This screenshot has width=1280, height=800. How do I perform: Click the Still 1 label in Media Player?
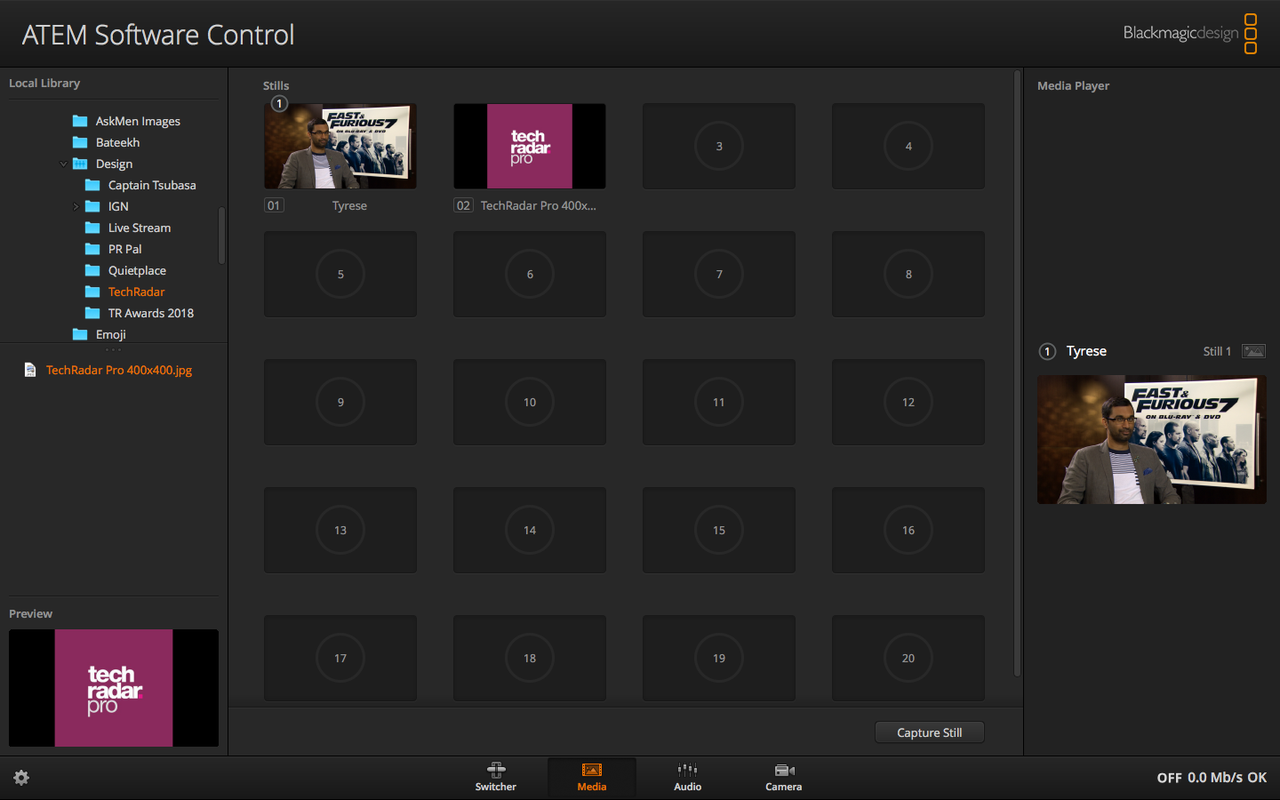point(1217,351)
